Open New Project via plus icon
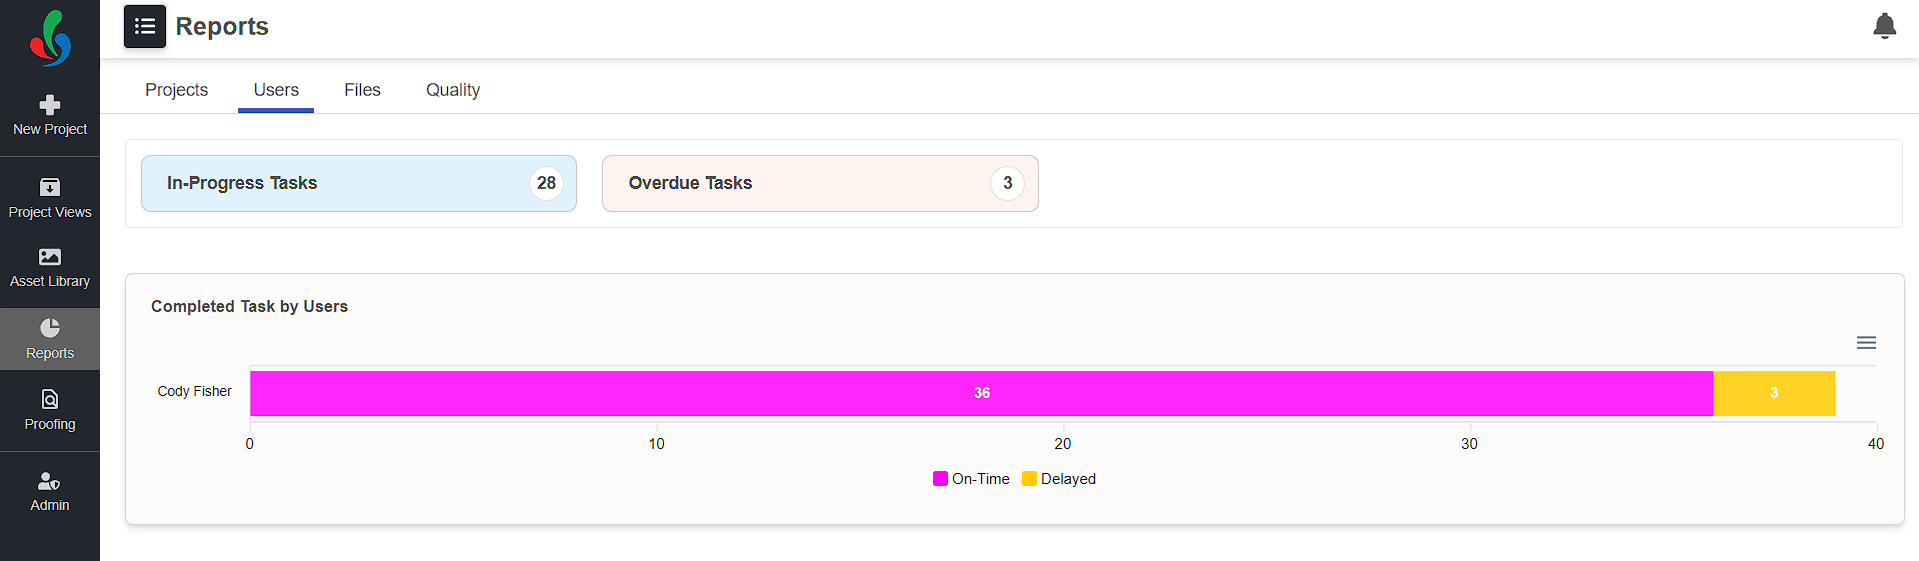The height and width of the screenshot is (561, 1919). [50, 105]
